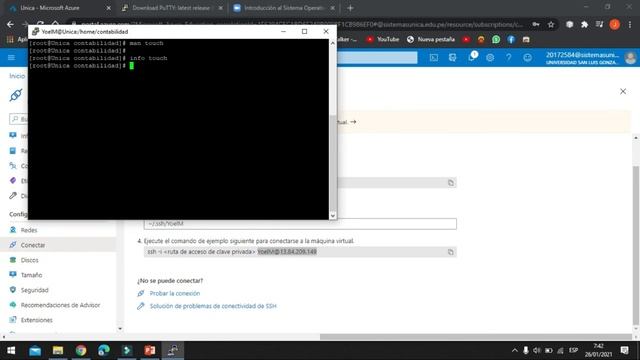The height and width of the screenshot is (360, 640).
Task: Open the Azure account menu 20172584@sistemasunica
Action: [590, 58]
